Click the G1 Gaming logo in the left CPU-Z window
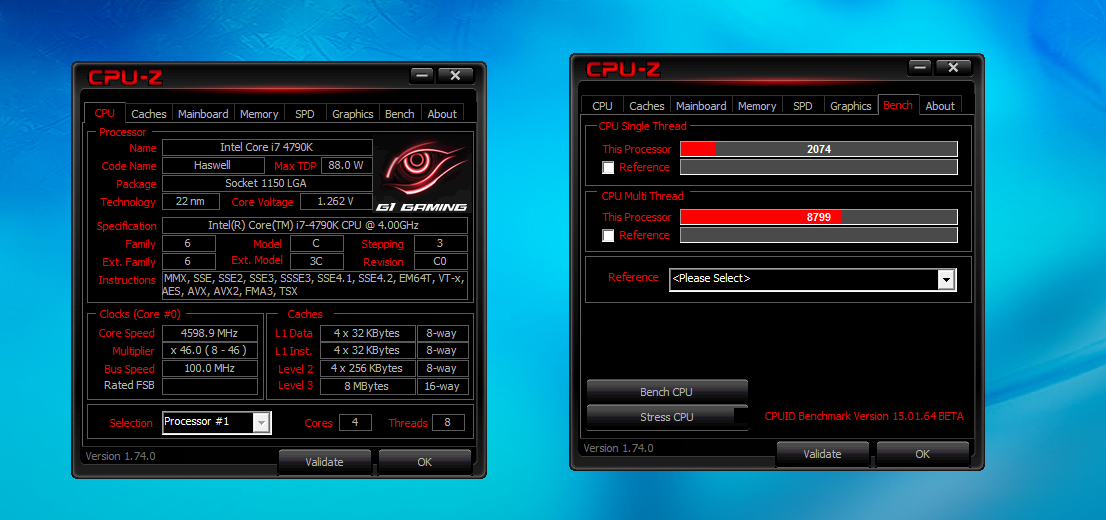The height and width of the screenshot is (520, 1106). pos(422,176)
